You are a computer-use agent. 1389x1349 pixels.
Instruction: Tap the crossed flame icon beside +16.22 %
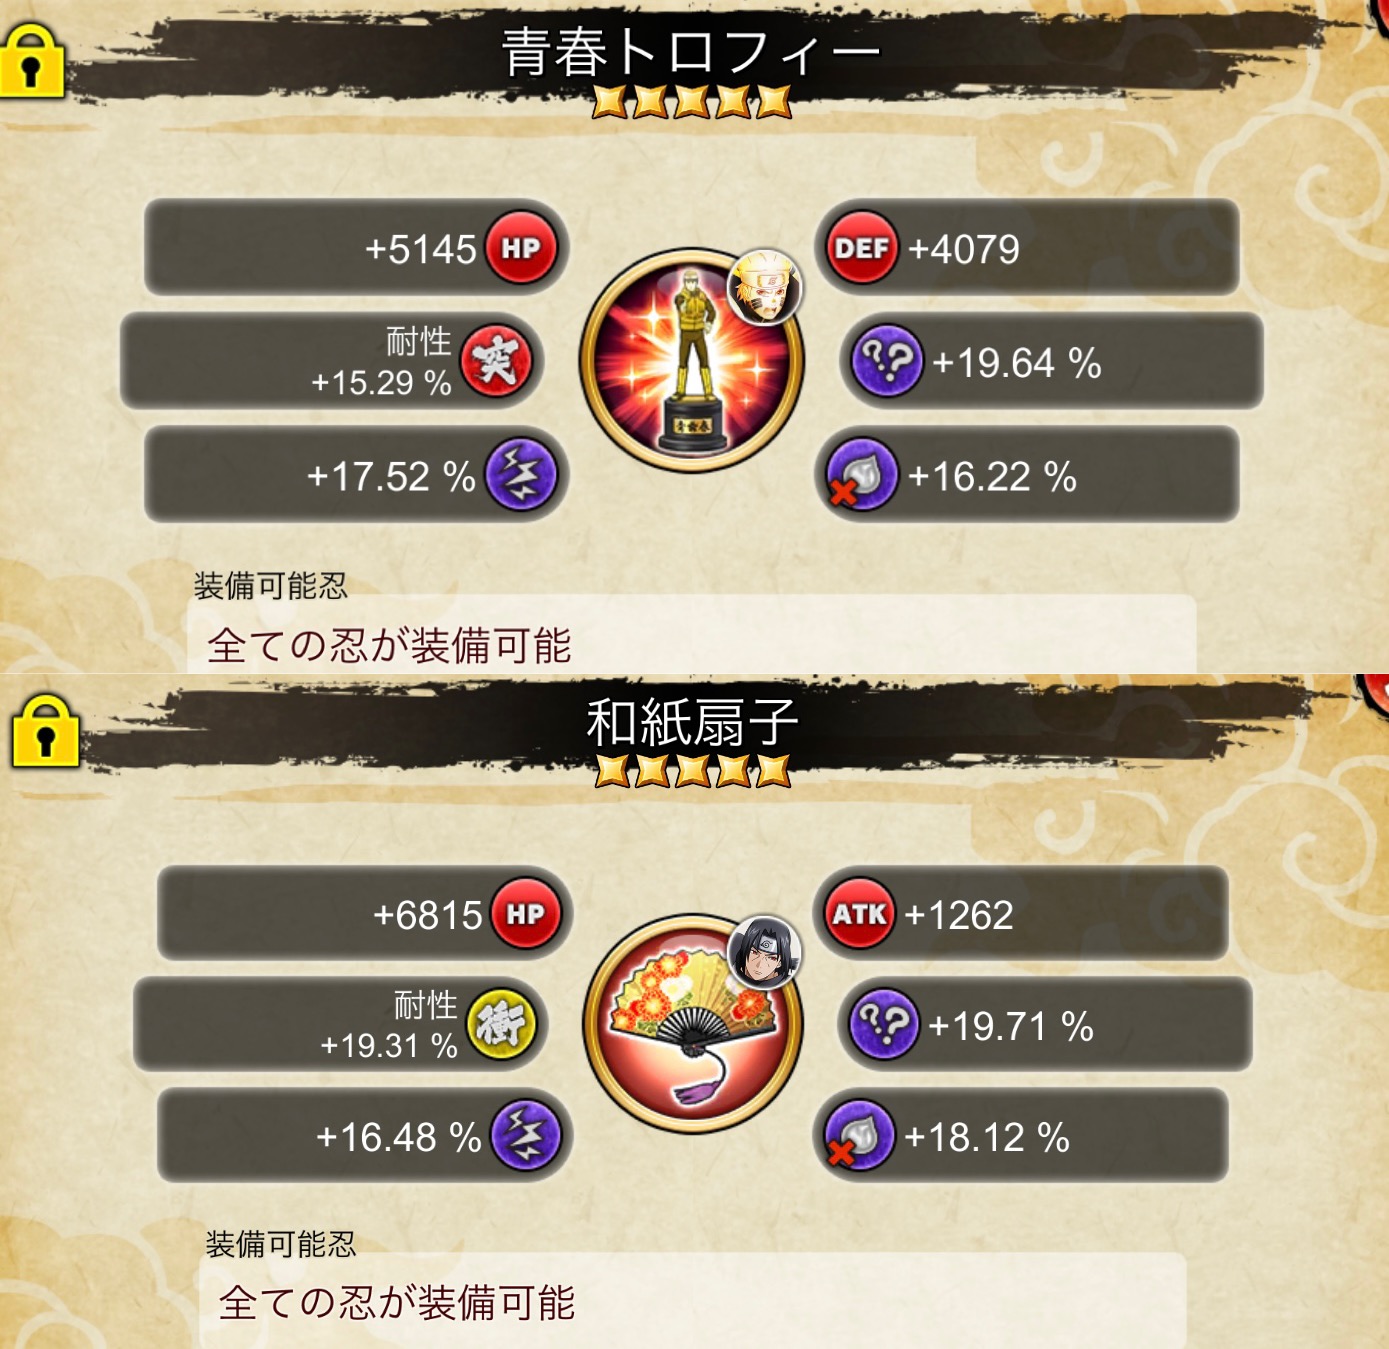(x=861, y=475)
